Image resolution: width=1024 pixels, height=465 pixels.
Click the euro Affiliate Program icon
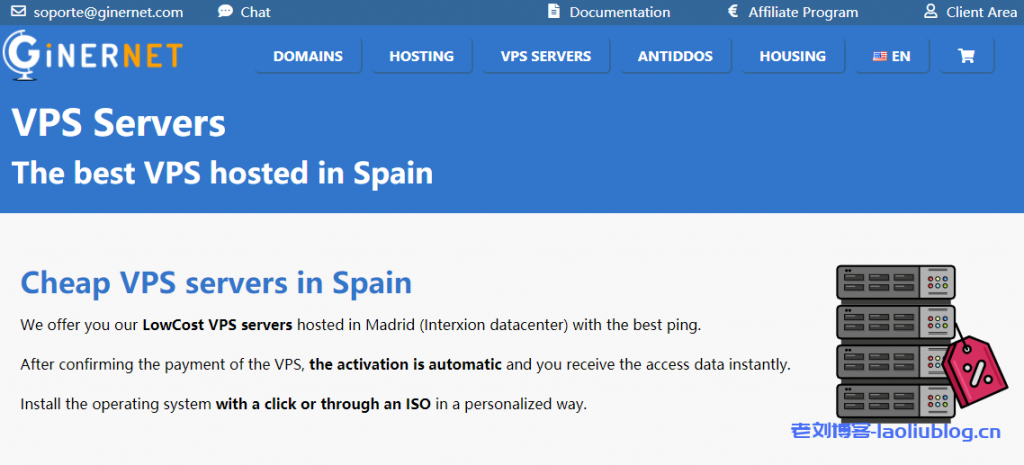click(733, 12)
